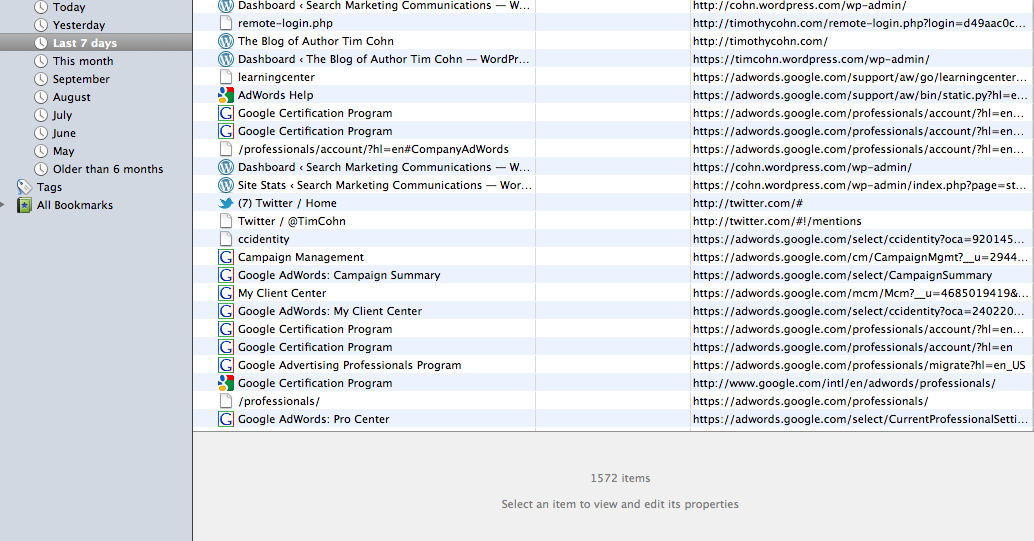Select Yesterday in the history sidebar
Screen dimensions: 1034x541
pos(78,25)
